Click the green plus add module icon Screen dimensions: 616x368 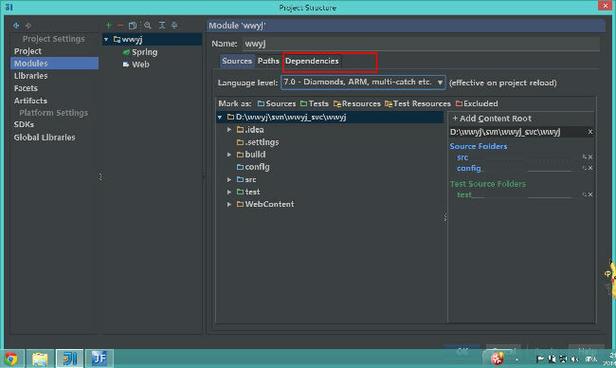(108, 25)
